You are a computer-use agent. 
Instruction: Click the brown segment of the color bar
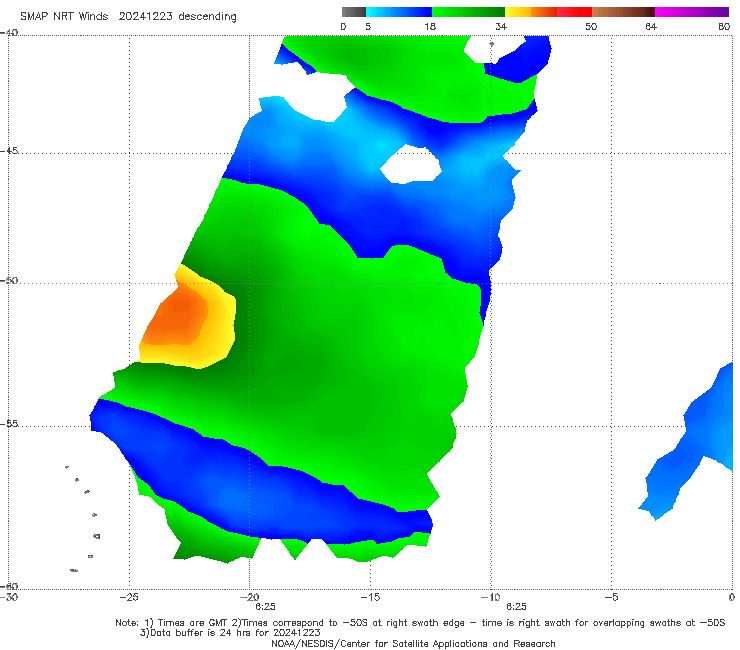pyautogui.click(x=623, y=12)
